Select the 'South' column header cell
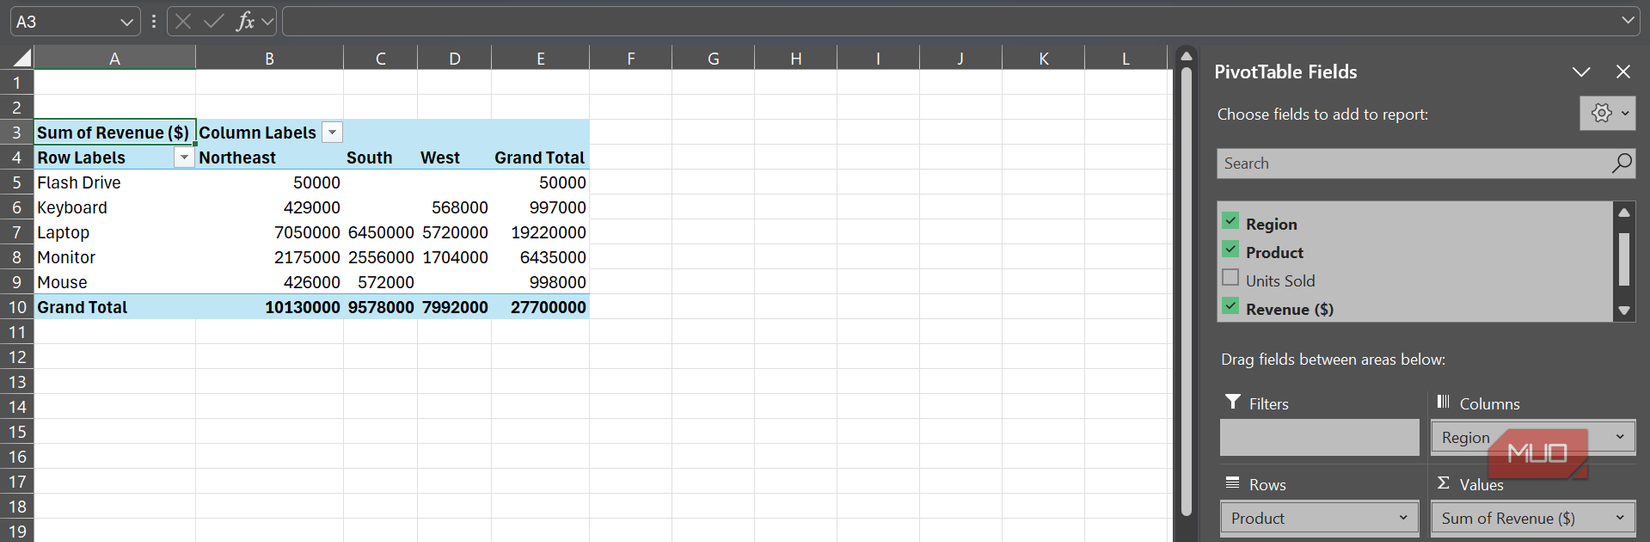 click(380, 157)
